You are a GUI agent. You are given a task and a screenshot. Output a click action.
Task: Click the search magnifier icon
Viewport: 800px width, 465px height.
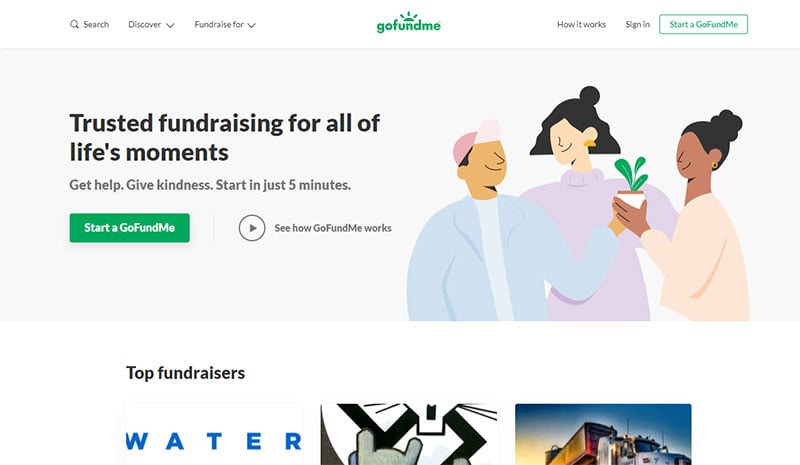(74, 25)
